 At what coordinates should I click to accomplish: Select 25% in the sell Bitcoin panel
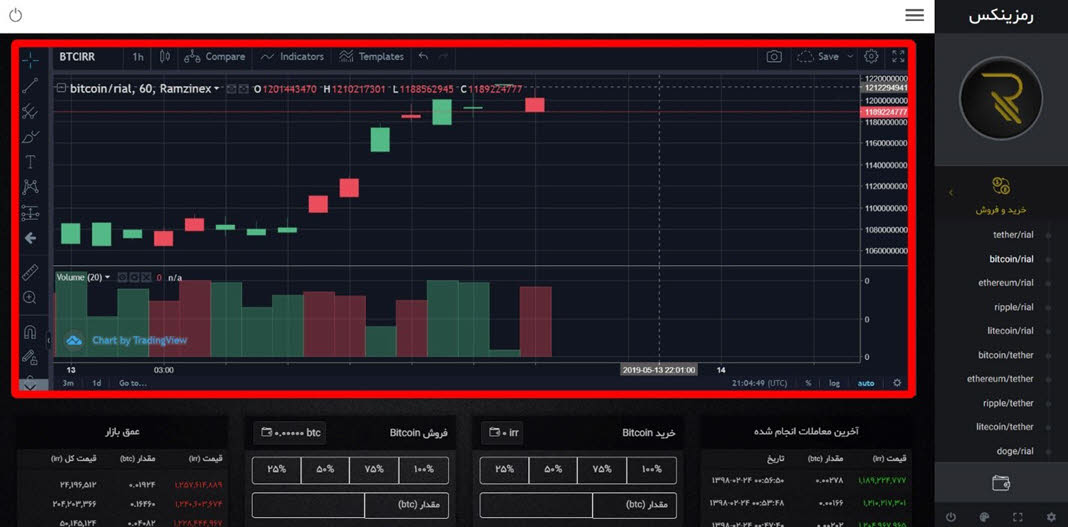point(276,470)
